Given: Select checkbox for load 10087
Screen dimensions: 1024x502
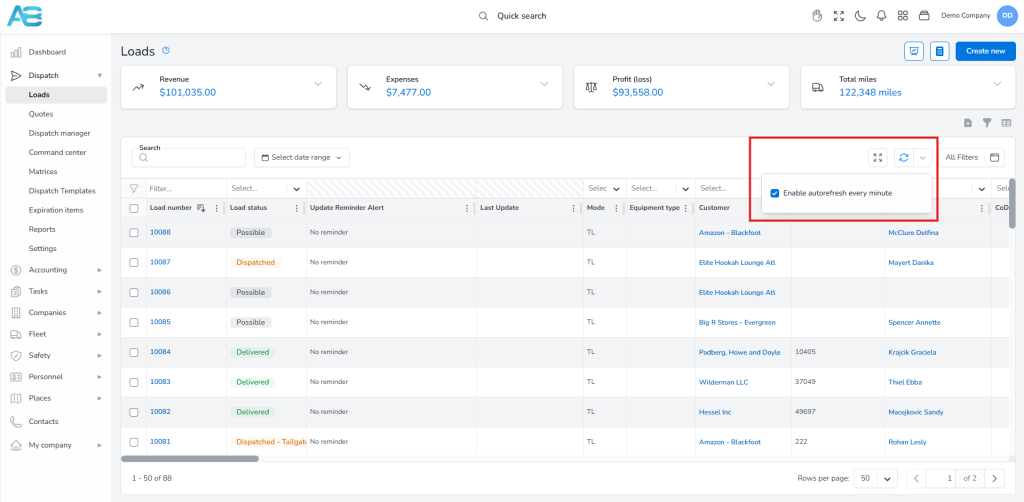Looking at the screenshot, I should 134,262.
